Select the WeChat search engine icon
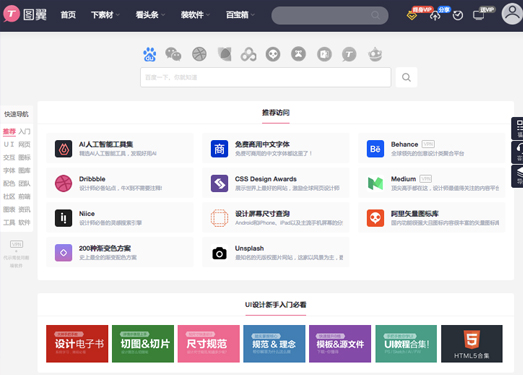This screenshot has height=375, width=523. pyautogui.click(x=173, y=54)
